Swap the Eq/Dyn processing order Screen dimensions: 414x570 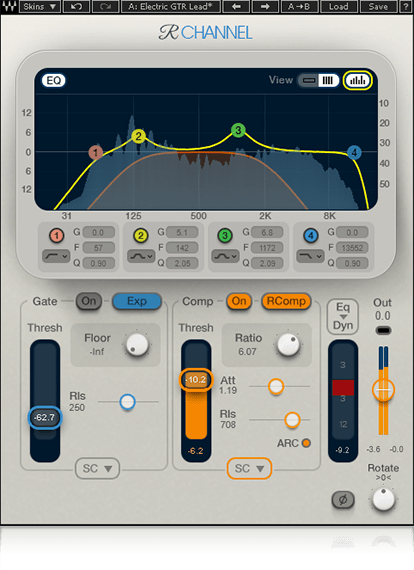click(343, 317)
